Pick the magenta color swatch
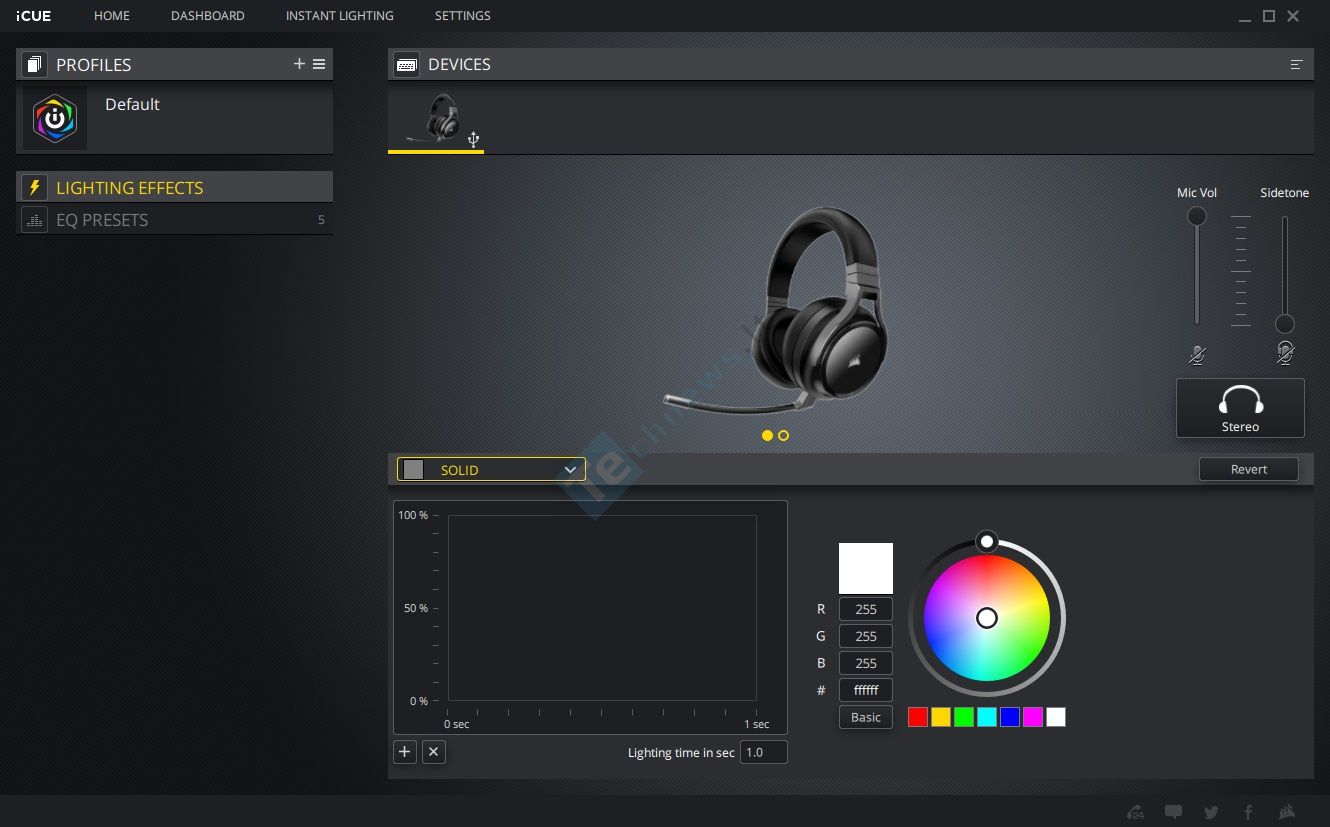 (1033, 717)
